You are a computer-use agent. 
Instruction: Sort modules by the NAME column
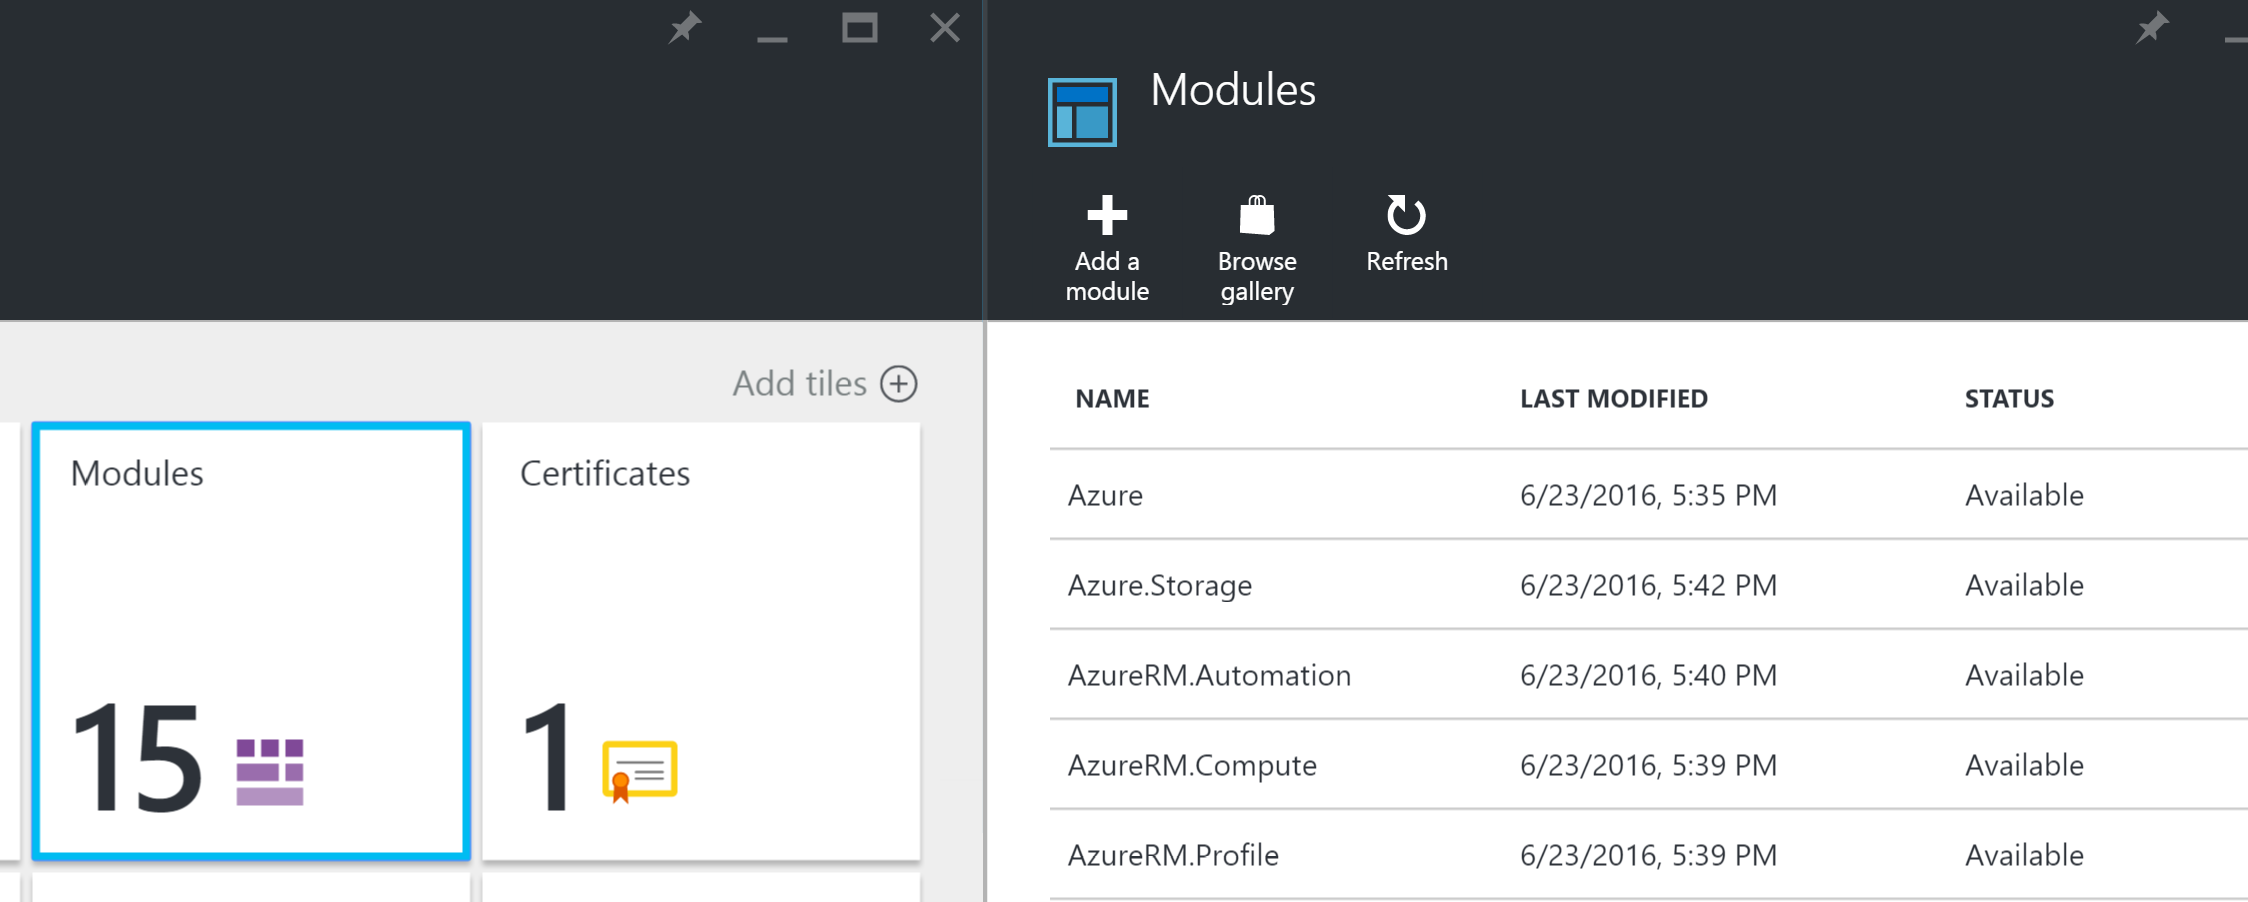pyautogui.click(x=1112, y=398)
